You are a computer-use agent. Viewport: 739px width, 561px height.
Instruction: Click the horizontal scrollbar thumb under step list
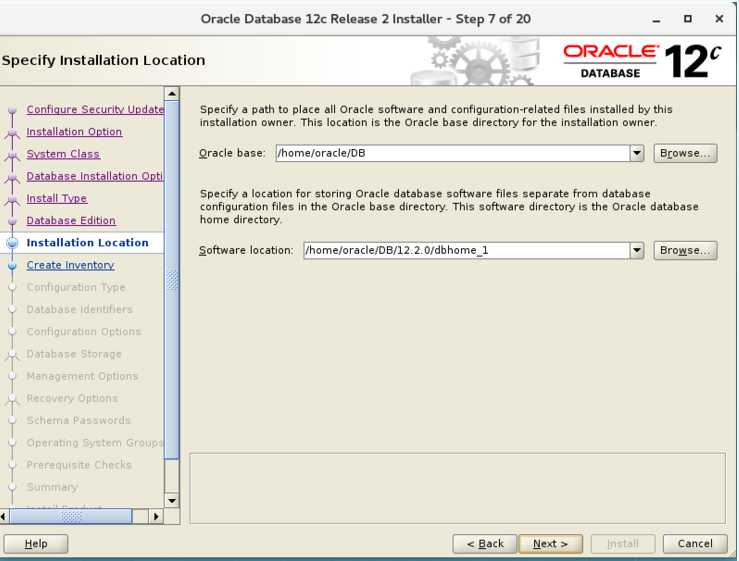pyautogui.click(x=71, y=517)
